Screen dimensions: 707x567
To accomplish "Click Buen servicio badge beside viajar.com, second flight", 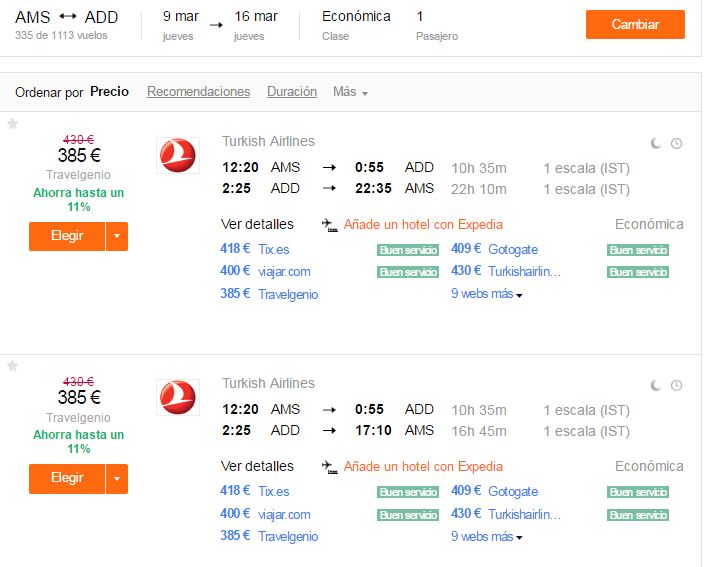I will point(408,515).
